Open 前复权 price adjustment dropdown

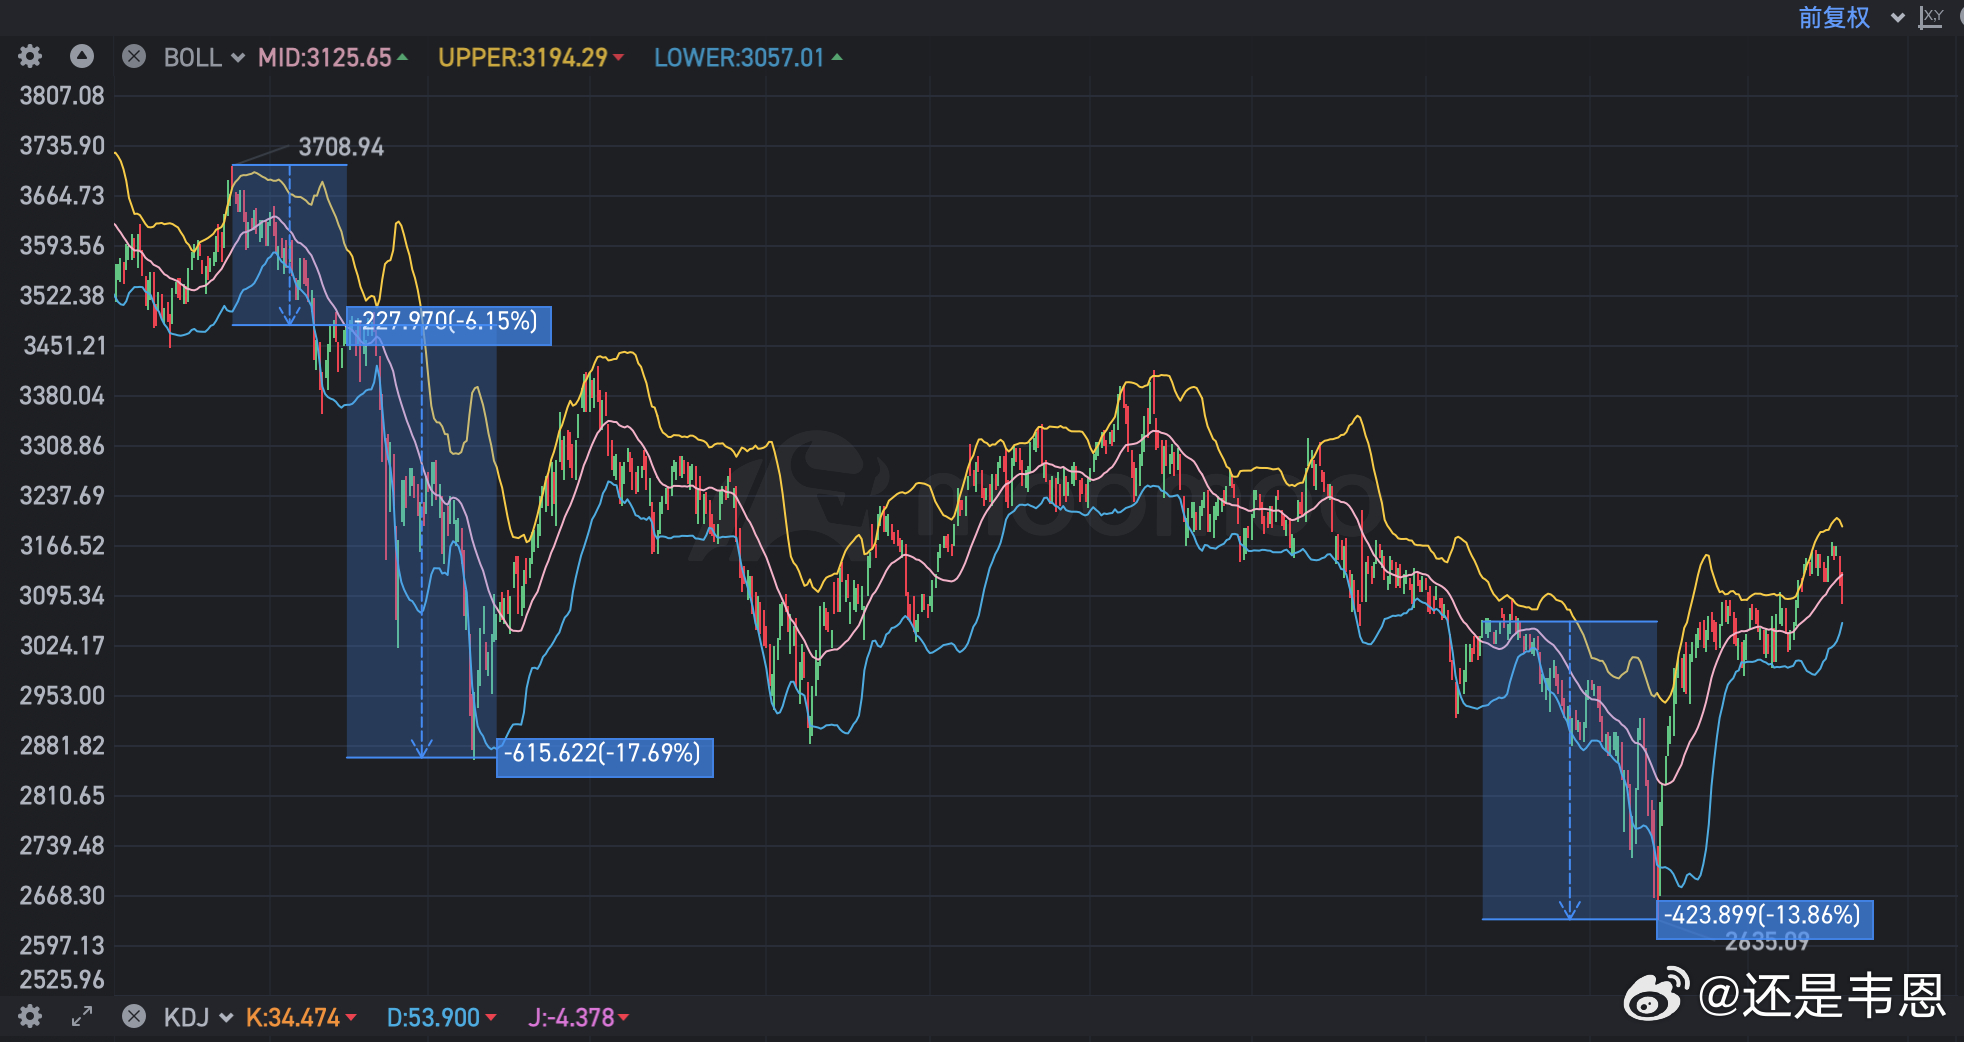[1850, 17]
